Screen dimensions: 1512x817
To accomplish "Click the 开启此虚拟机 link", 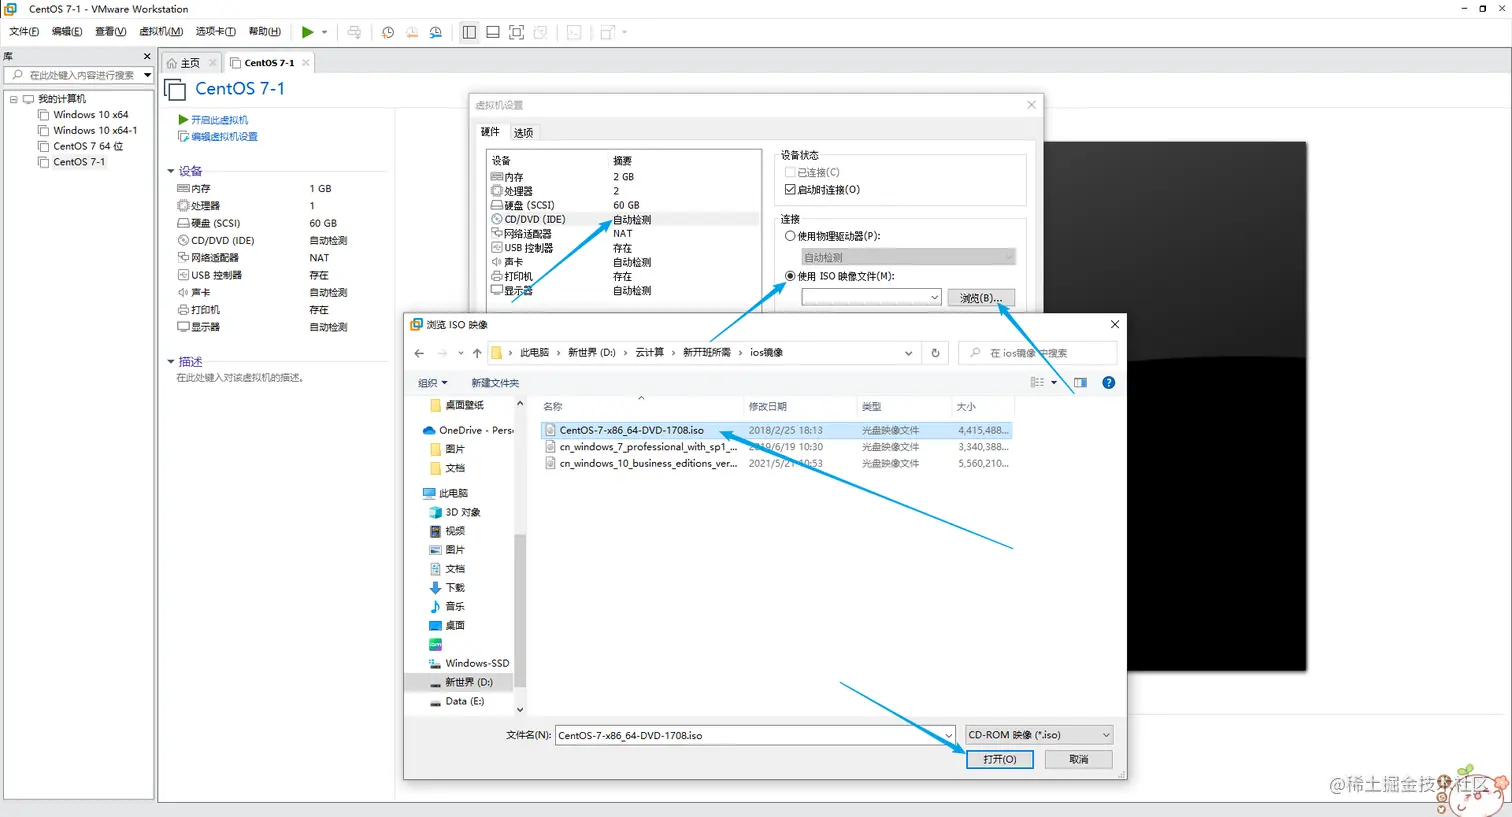I will pyautogui.click(x=219, y=120).
